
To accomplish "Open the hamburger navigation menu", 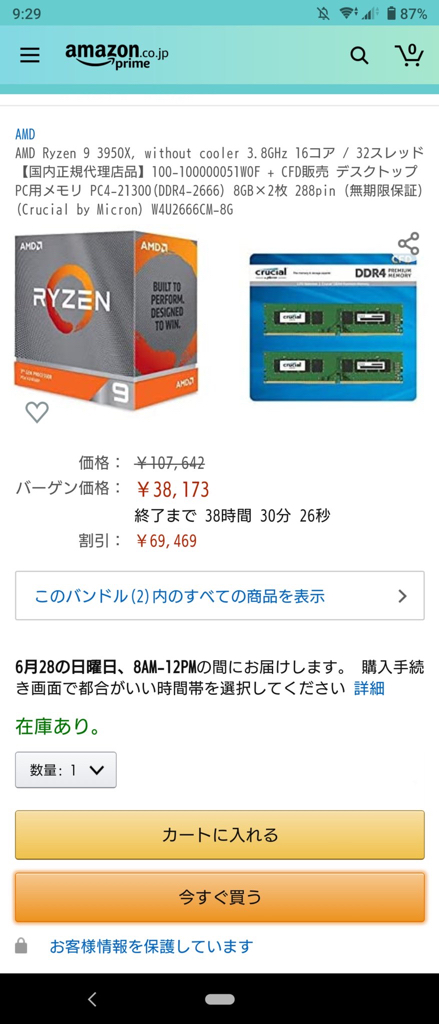I will coord(29,56).
